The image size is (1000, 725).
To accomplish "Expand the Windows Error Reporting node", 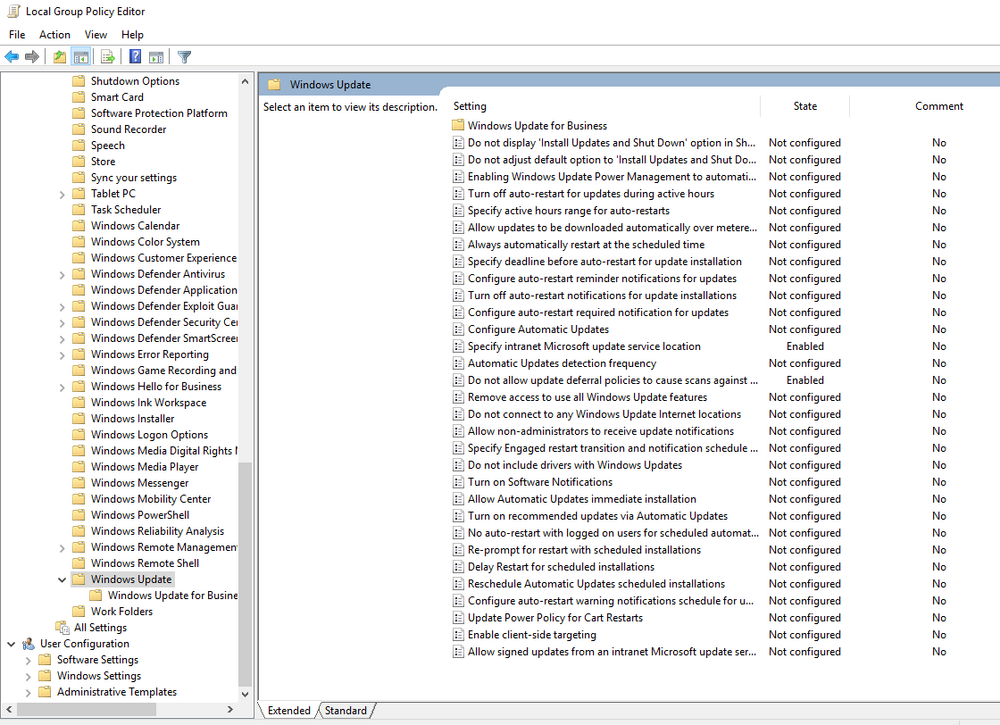I will click(x=62, y=355).
